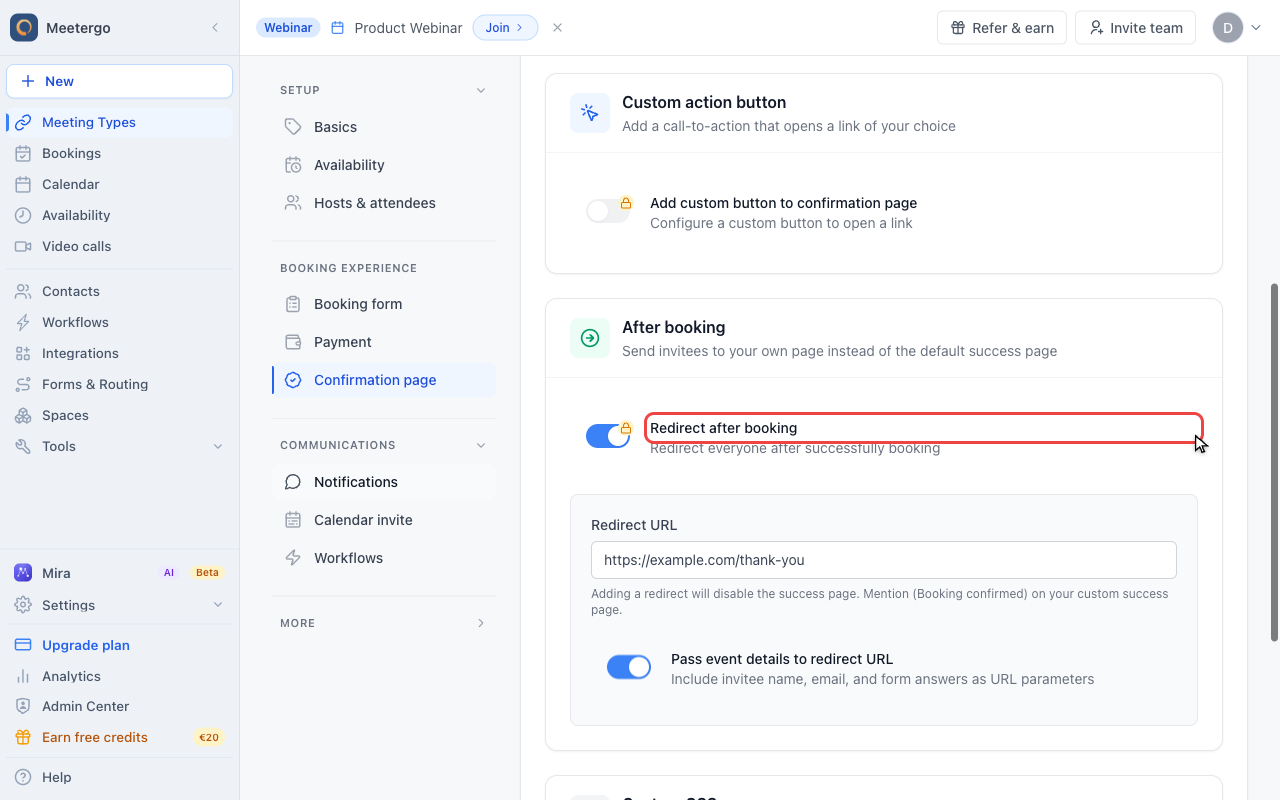
Task: Click the Video calls camera icon
Action: (x=23, y=246)
